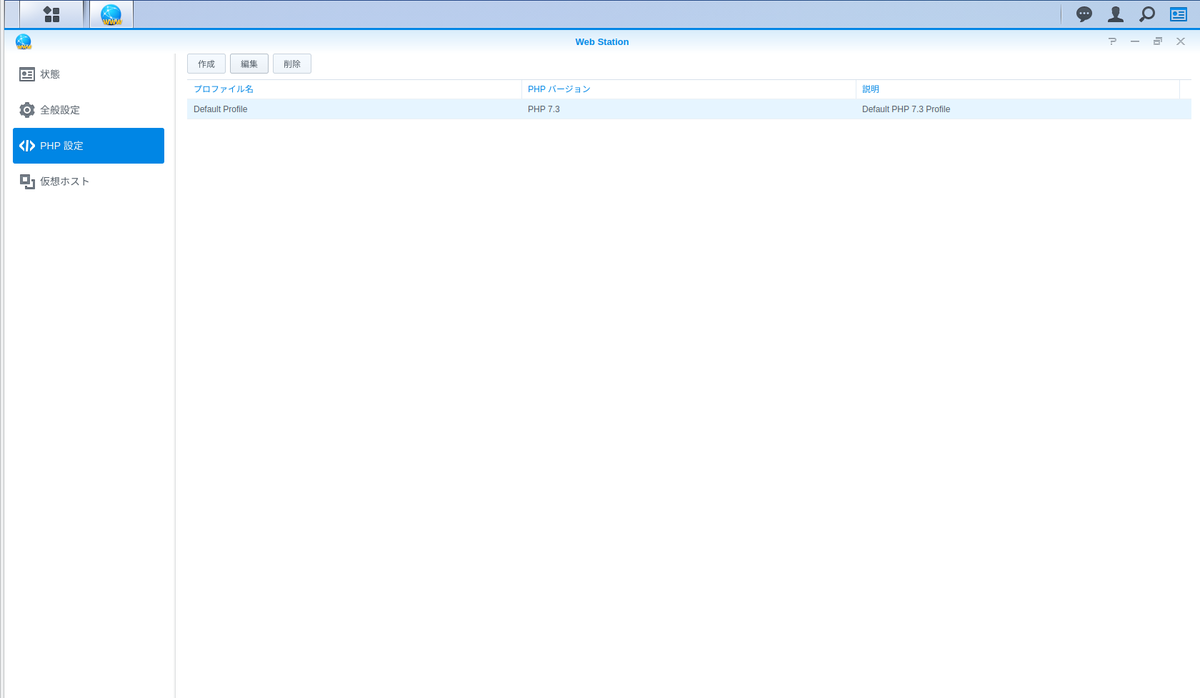This screenshot has height=698, width=1200.
Task: Maximize the Web Station window
Action: [x=1158, y=42]
